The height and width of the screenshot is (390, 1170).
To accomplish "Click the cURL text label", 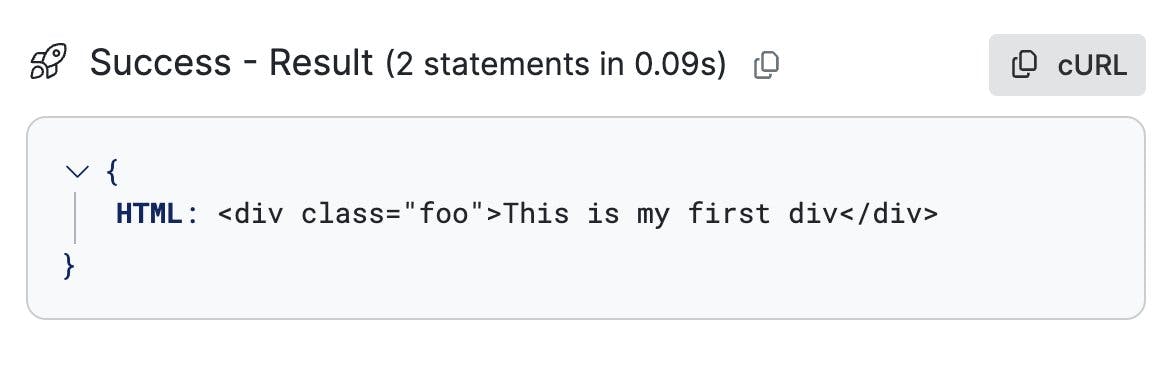I will click(1092, 66).
